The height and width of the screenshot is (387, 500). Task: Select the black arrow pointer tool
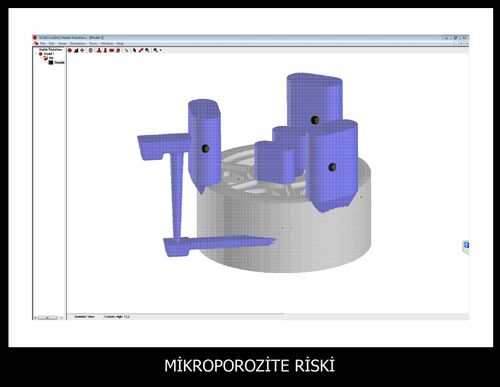[134, 50]
